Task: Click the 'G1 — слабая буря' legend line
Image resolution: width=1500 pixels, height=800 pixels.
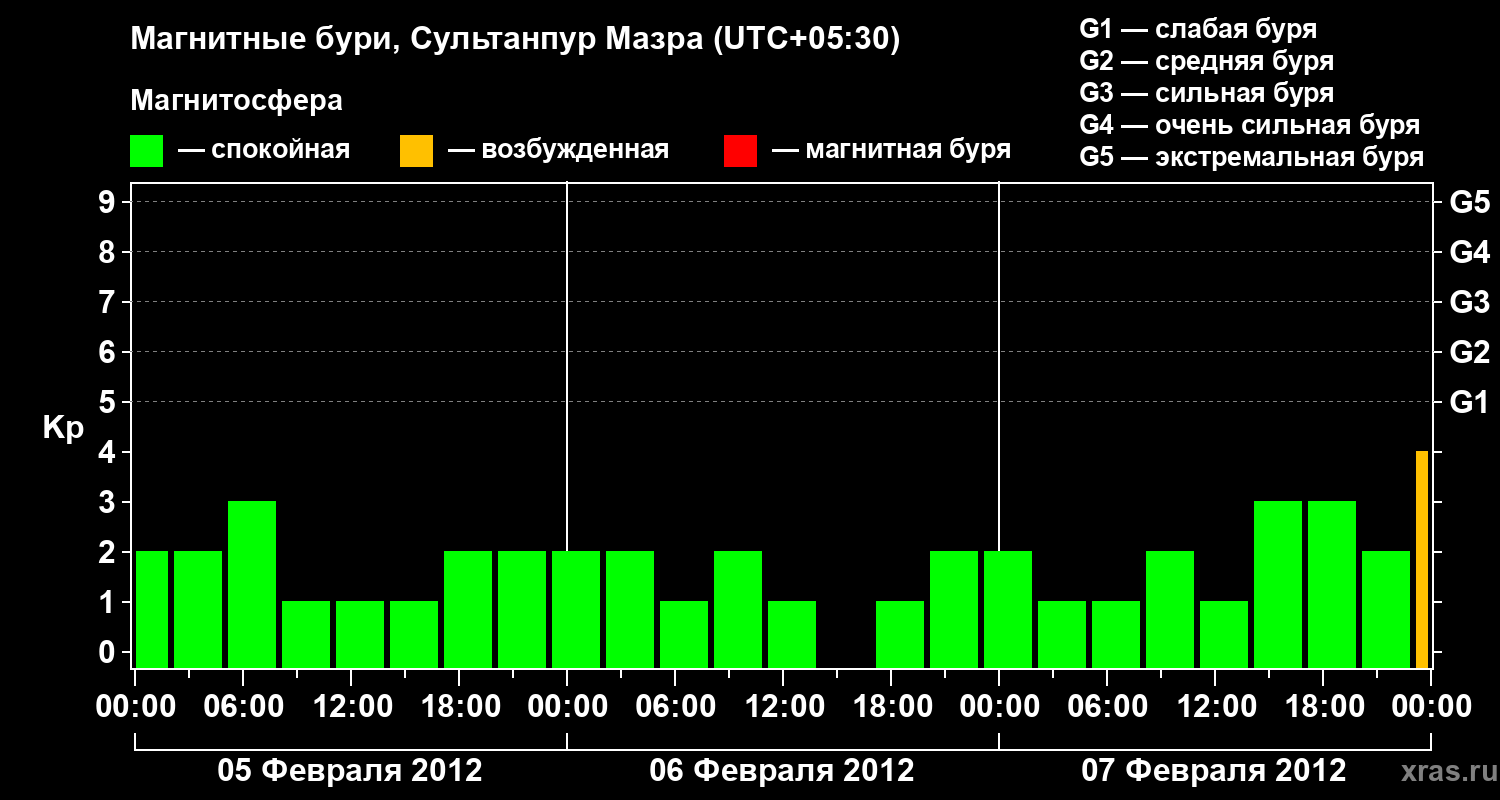Action: tap(1198, 28)
